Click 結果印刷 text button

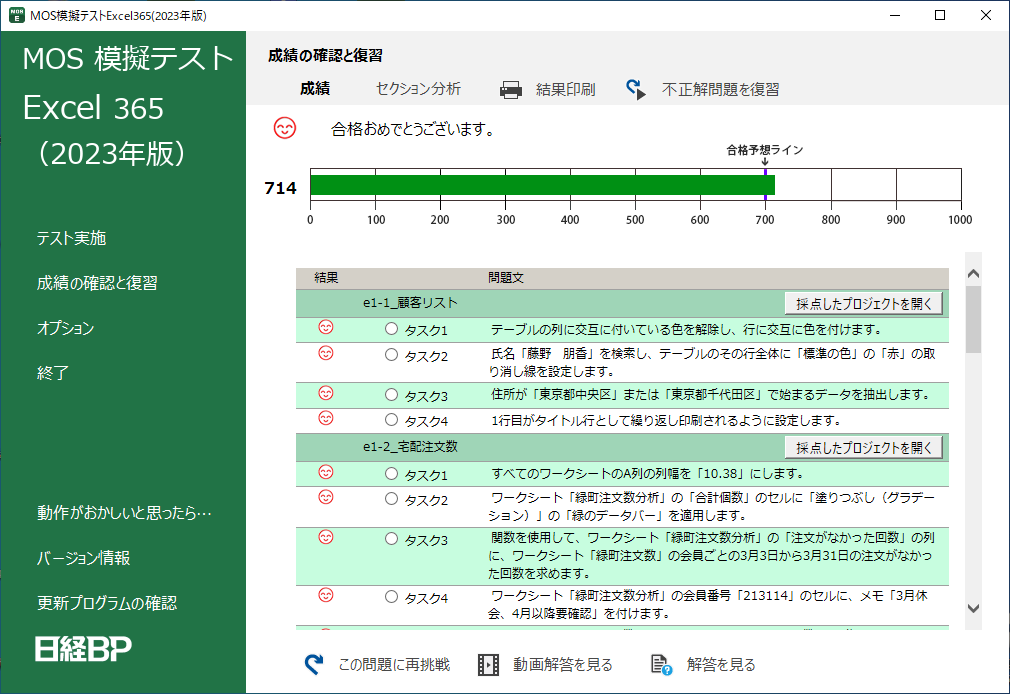(566, 90)
